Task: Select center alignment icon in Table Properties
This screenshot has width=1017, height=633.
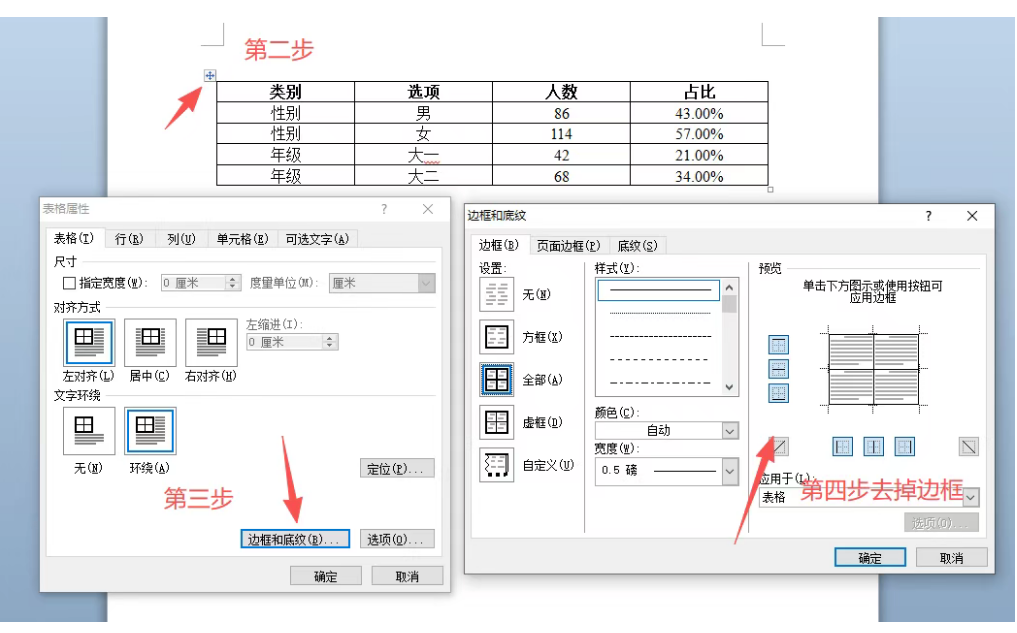Action: point(150,342)
